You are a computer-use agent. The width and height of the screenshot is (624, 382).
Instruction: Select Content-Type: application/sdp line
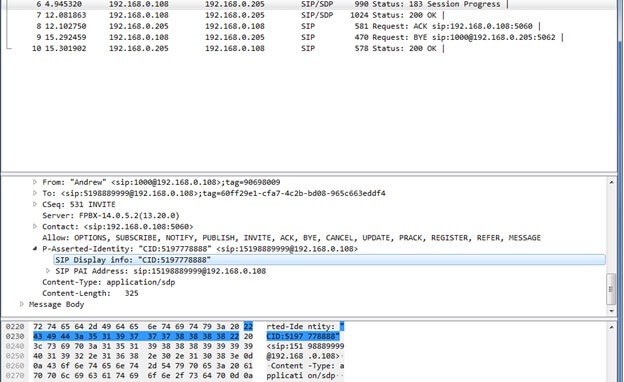pos(109,282)
